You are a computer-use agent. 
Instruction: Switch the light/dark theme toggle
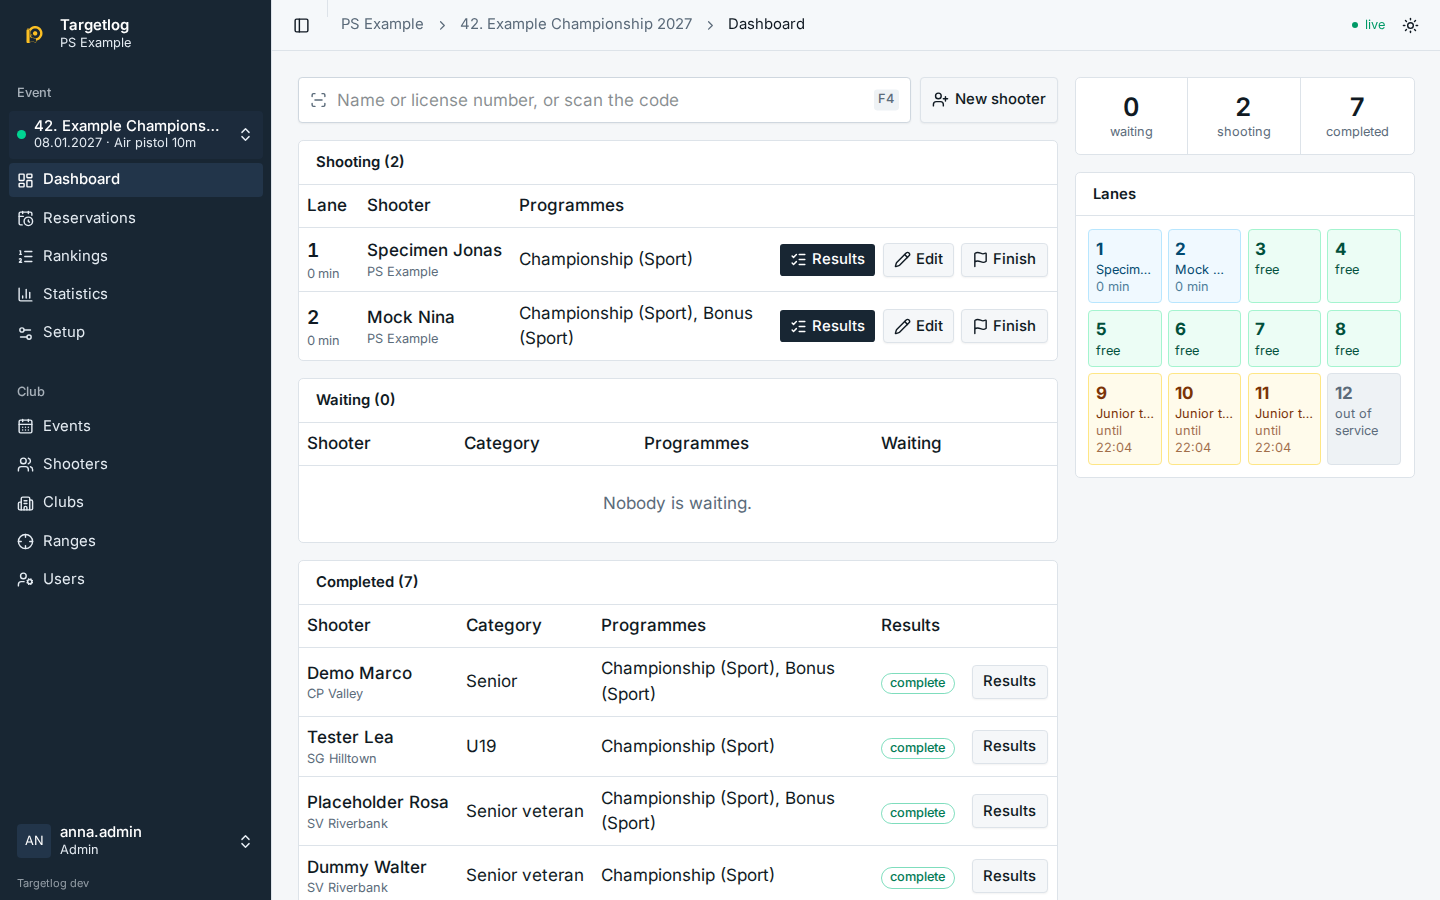(1410, 25)
